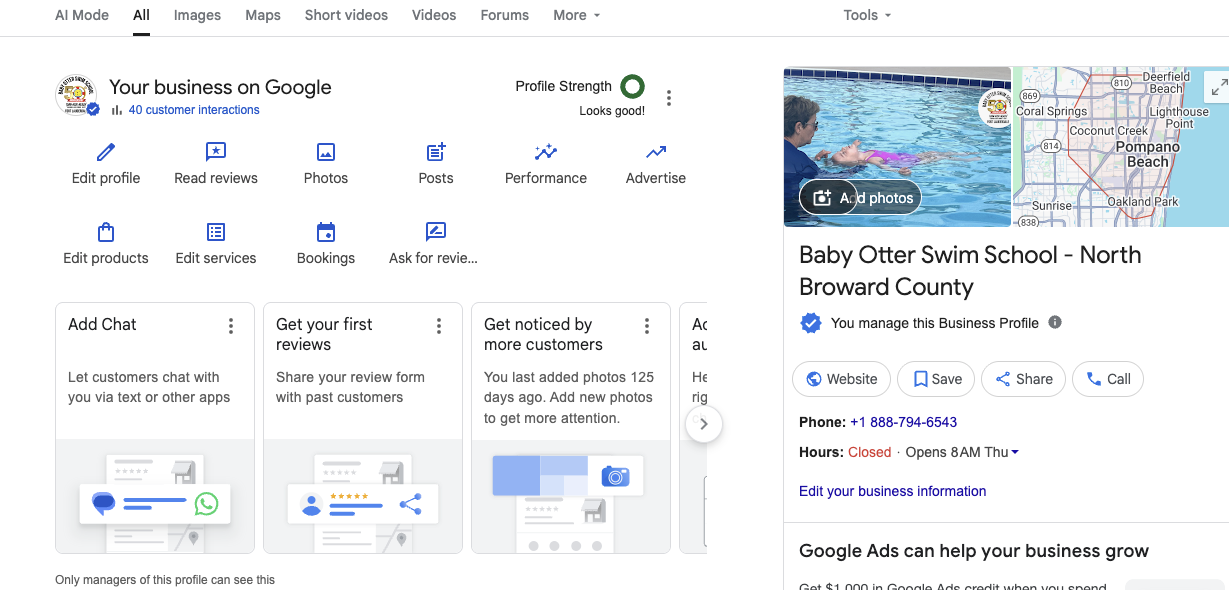Open Edit services shortcut
Viewport: 1229px width, 590px height.
pyautogui.click(x=216, y=244)
